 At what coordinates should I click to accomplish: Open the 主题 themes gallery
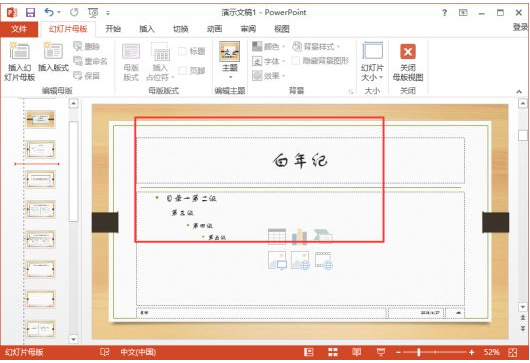[x=230, y=61]
